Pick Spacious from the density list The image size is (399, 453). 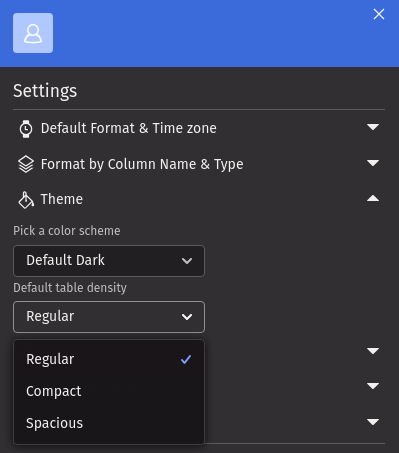pyautogui.click(x=109, y=423)
